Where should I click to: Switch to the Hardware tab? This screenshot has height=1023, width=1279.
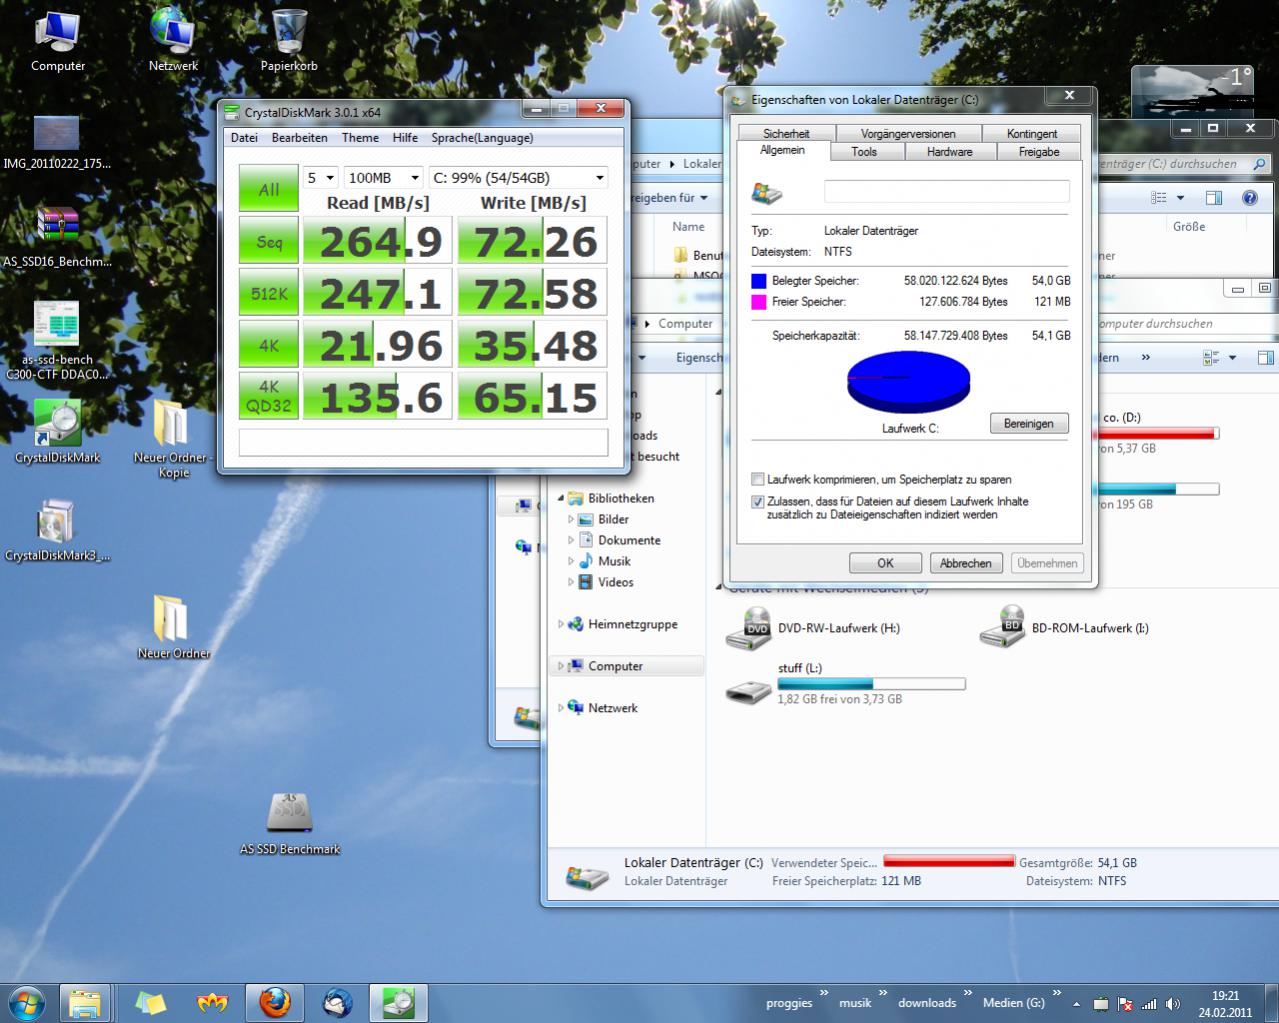point(949,152)
